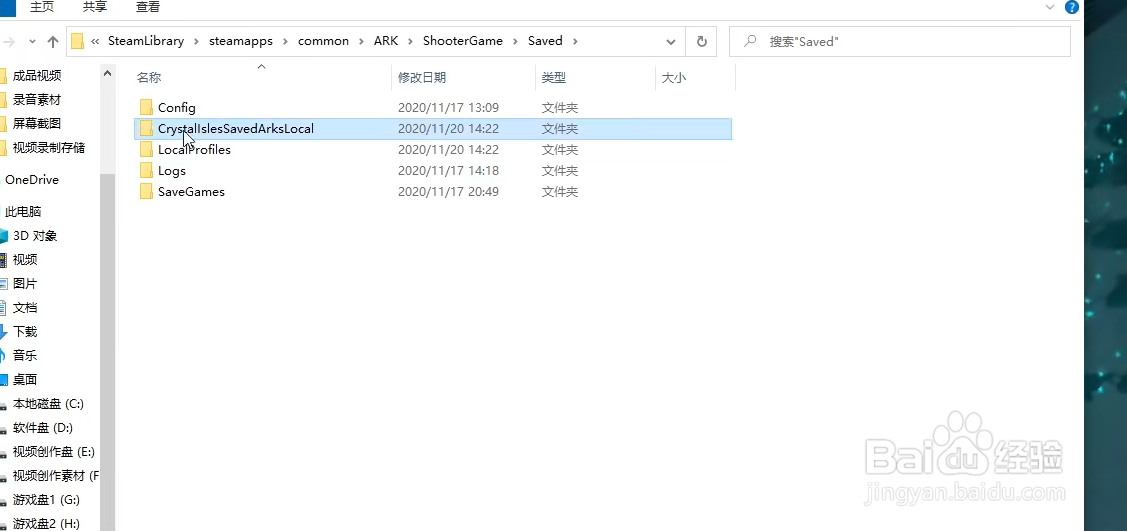Open 音乐 in the navigation pane
The height and width of the screenshot is (531, 1127).
[25, 355]
